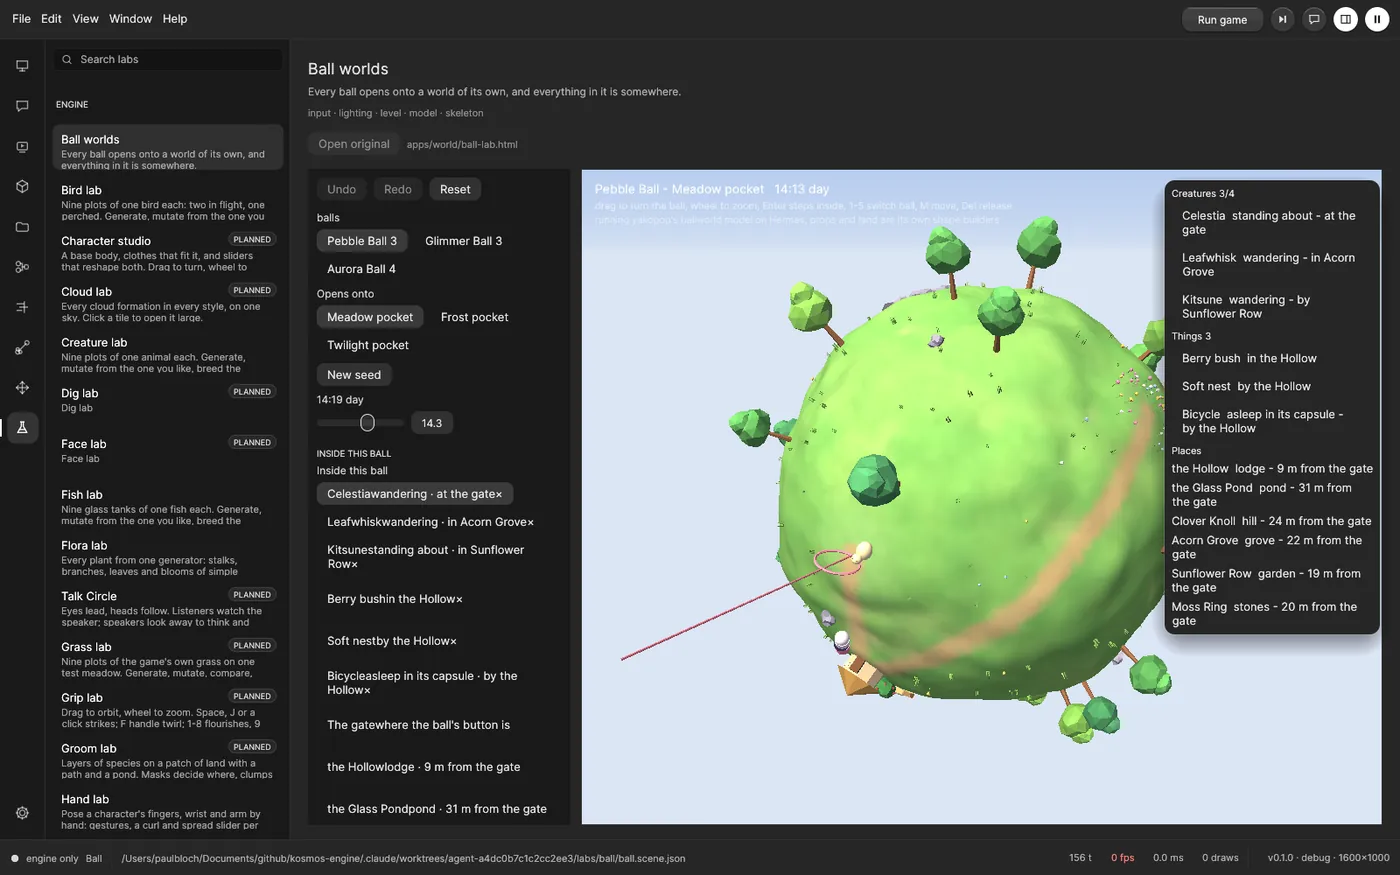This screenshot has width=1400, height=875.
Task: Select the four-arrow move icon in left sidebar
Action: click(22, 387)
